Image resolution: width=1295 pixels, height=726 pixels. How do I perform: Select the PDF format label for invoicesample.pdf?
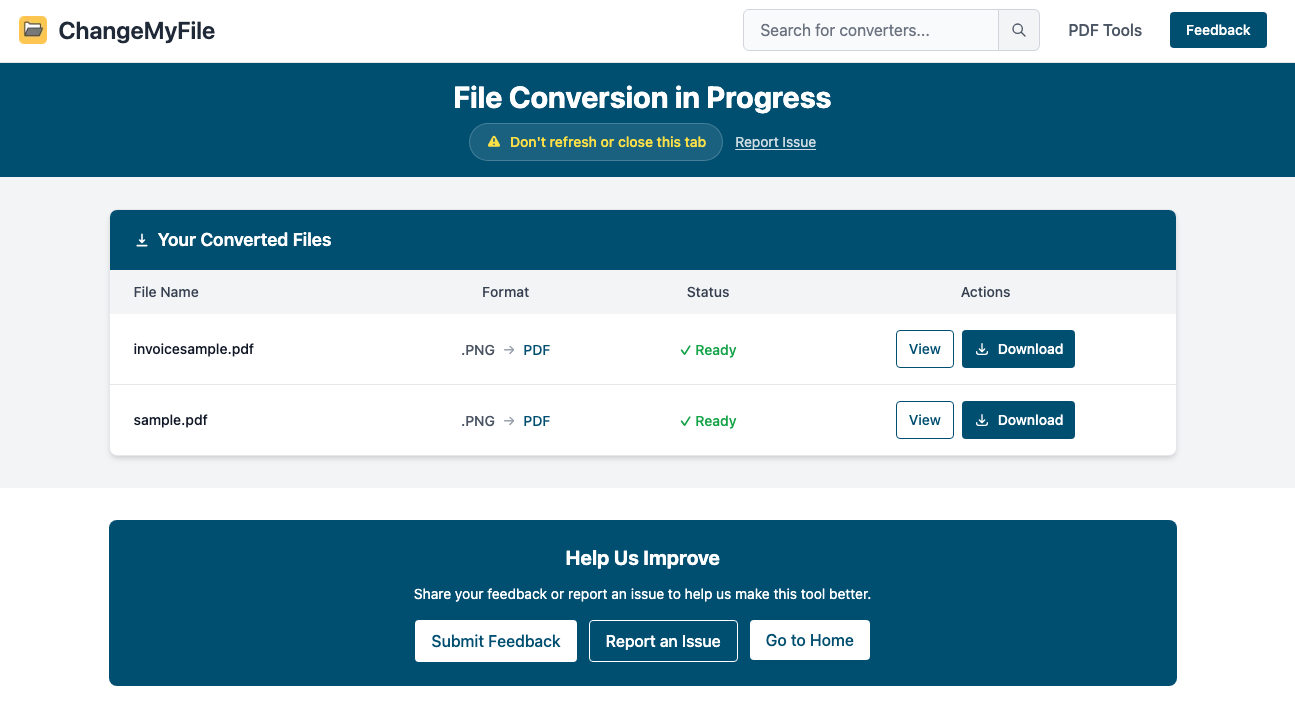point(536,349)
